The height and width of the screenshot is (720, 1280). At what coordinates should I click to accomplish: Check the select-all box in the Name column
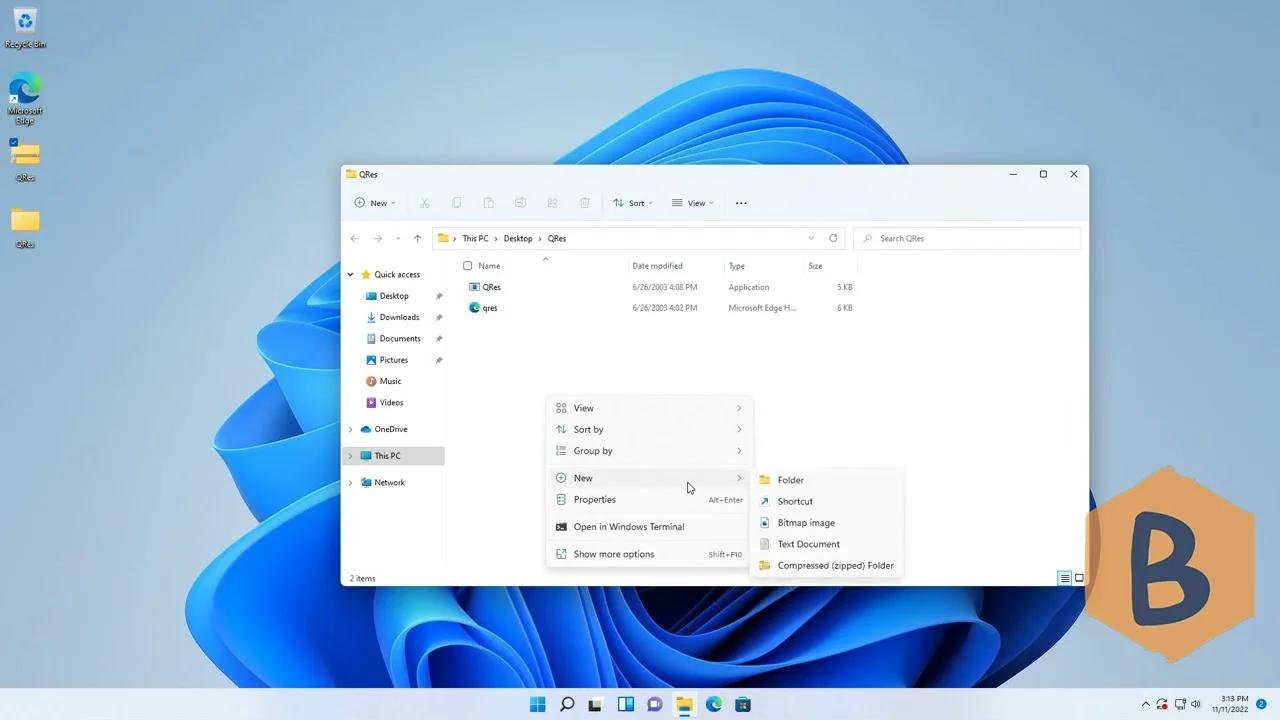click(468, 265)
